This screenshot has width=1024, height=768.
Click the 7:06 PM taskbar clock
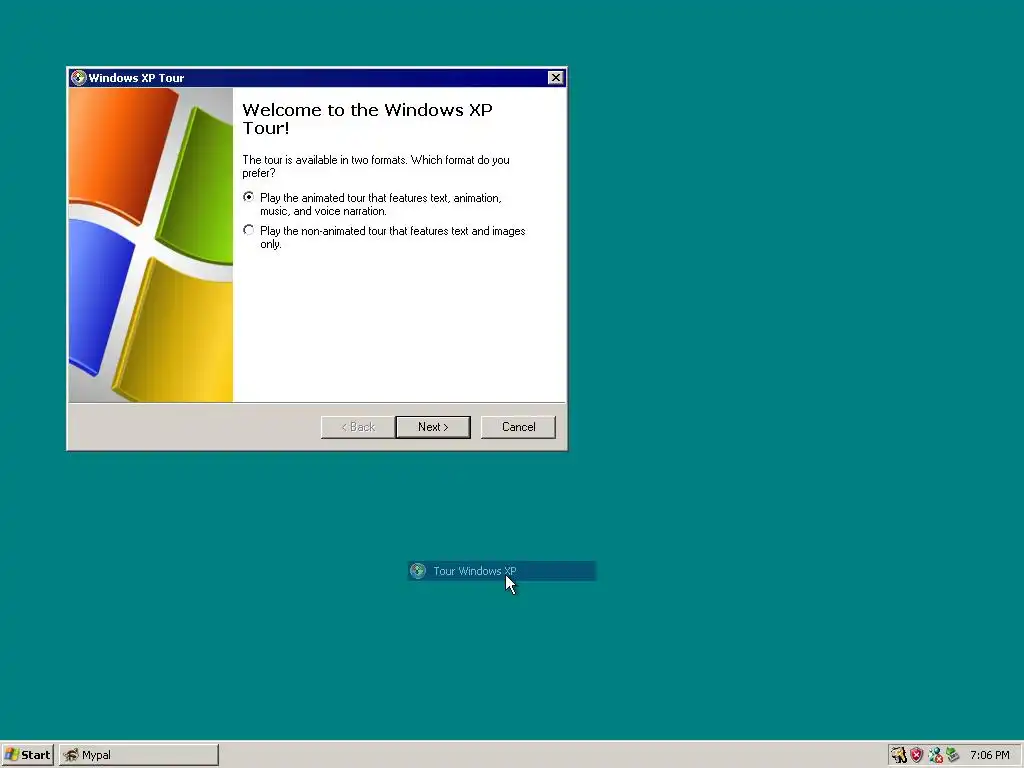click(989, 755)
